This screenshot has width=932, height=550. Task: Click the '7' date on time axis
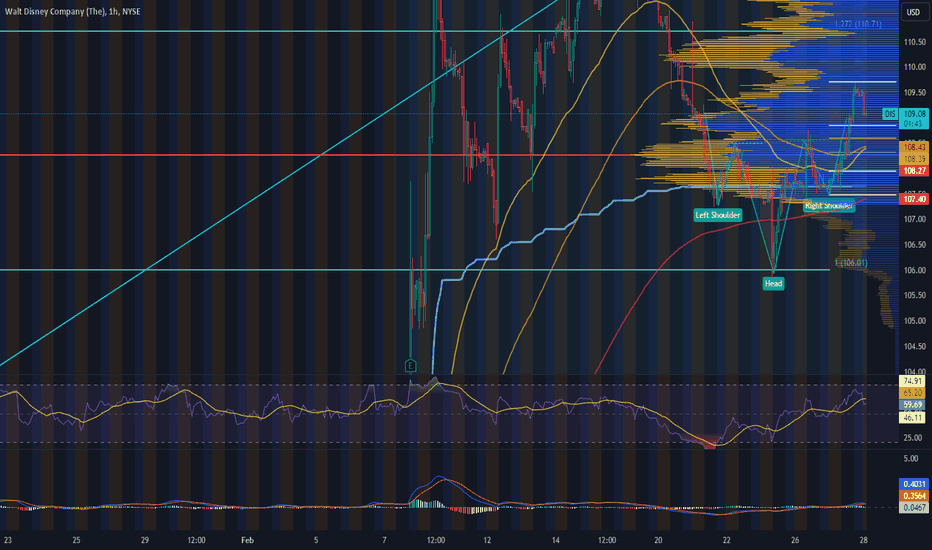385,540
